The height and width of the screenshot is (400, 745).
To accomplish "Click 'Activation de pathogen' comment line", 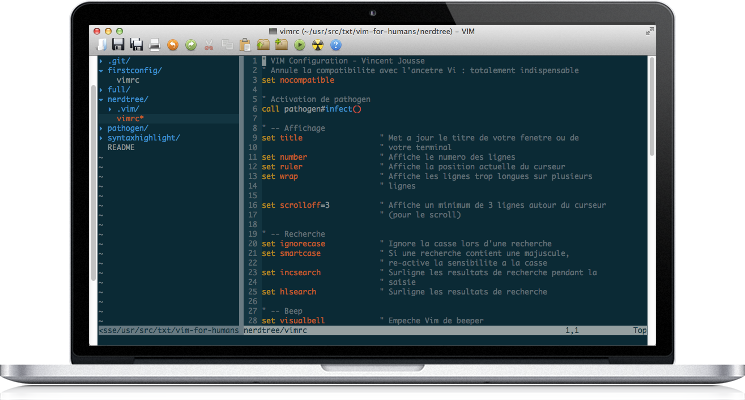I will (320, 99).
